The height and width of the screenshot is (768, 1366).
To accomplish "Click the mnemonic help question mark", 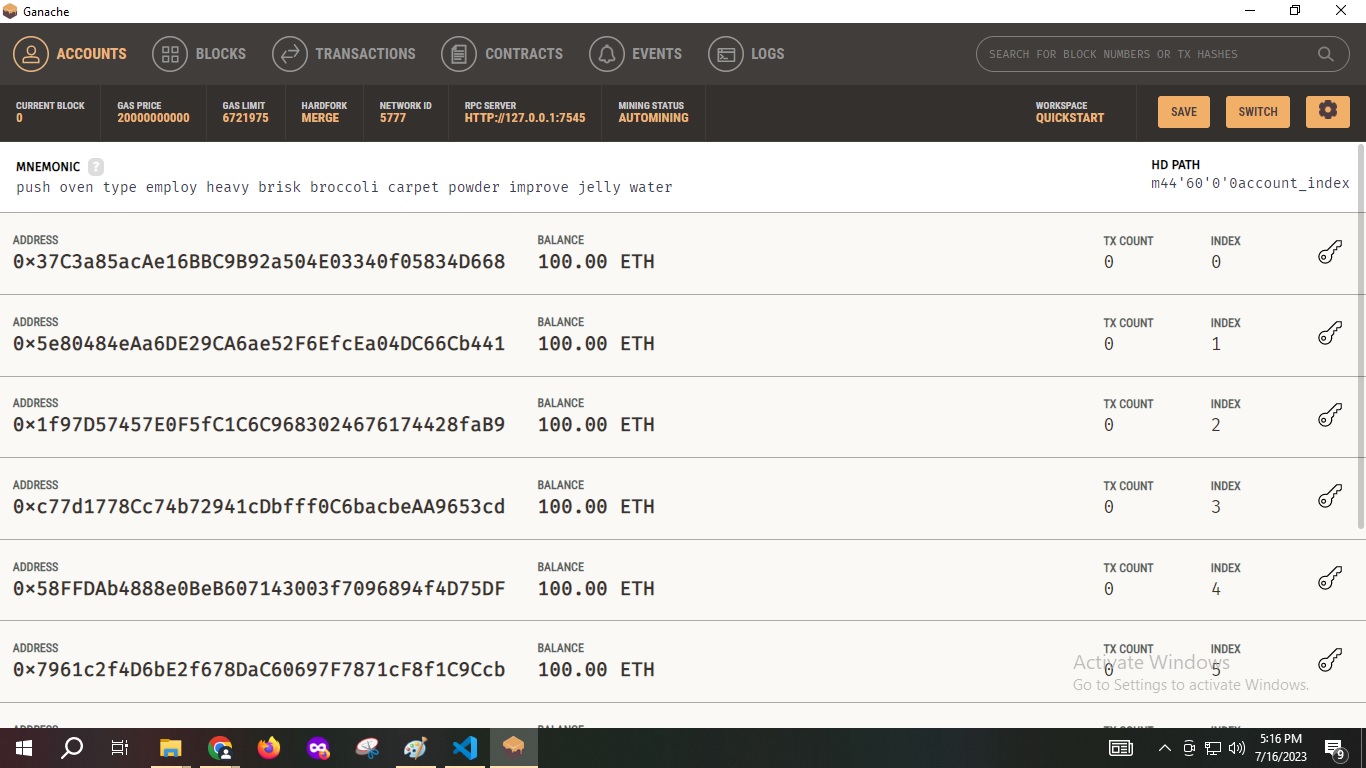I will click(95, 167).
